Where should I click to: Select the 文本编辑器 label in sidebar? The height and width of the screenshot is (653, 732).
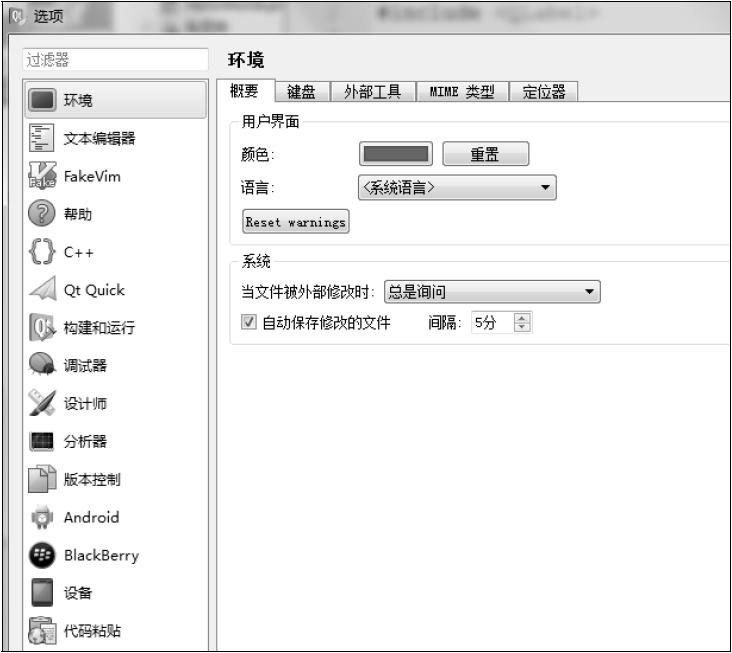99,138
